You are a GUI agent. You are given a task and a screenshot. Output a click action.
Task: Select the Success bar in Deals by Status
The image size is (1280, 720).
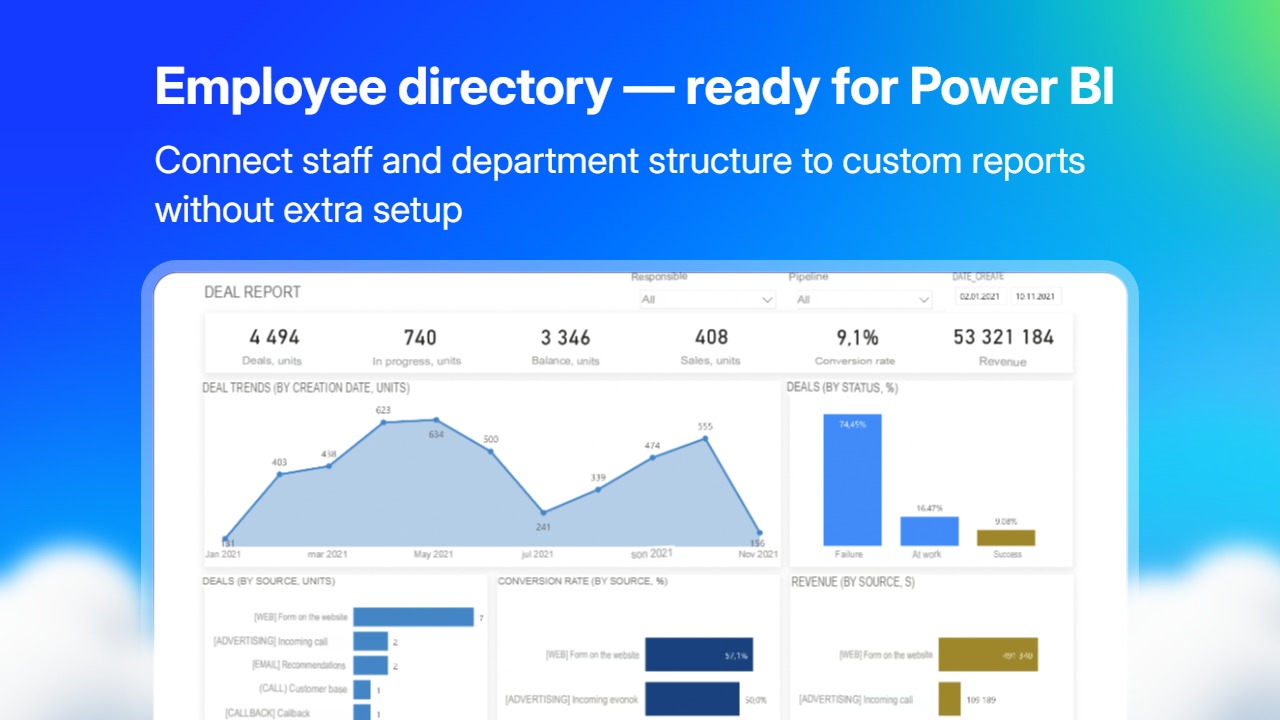coord(1006,538)
